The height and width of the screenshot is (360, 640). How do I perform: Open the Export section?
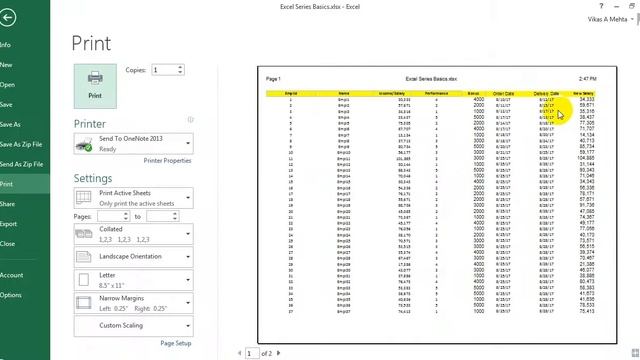click(x=8, y=224)
